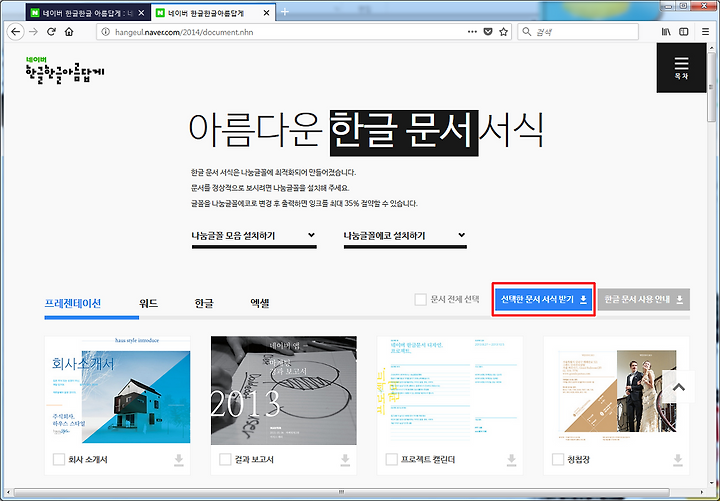
Task: Click the Pocket save icon
Action: click(488, 32)
